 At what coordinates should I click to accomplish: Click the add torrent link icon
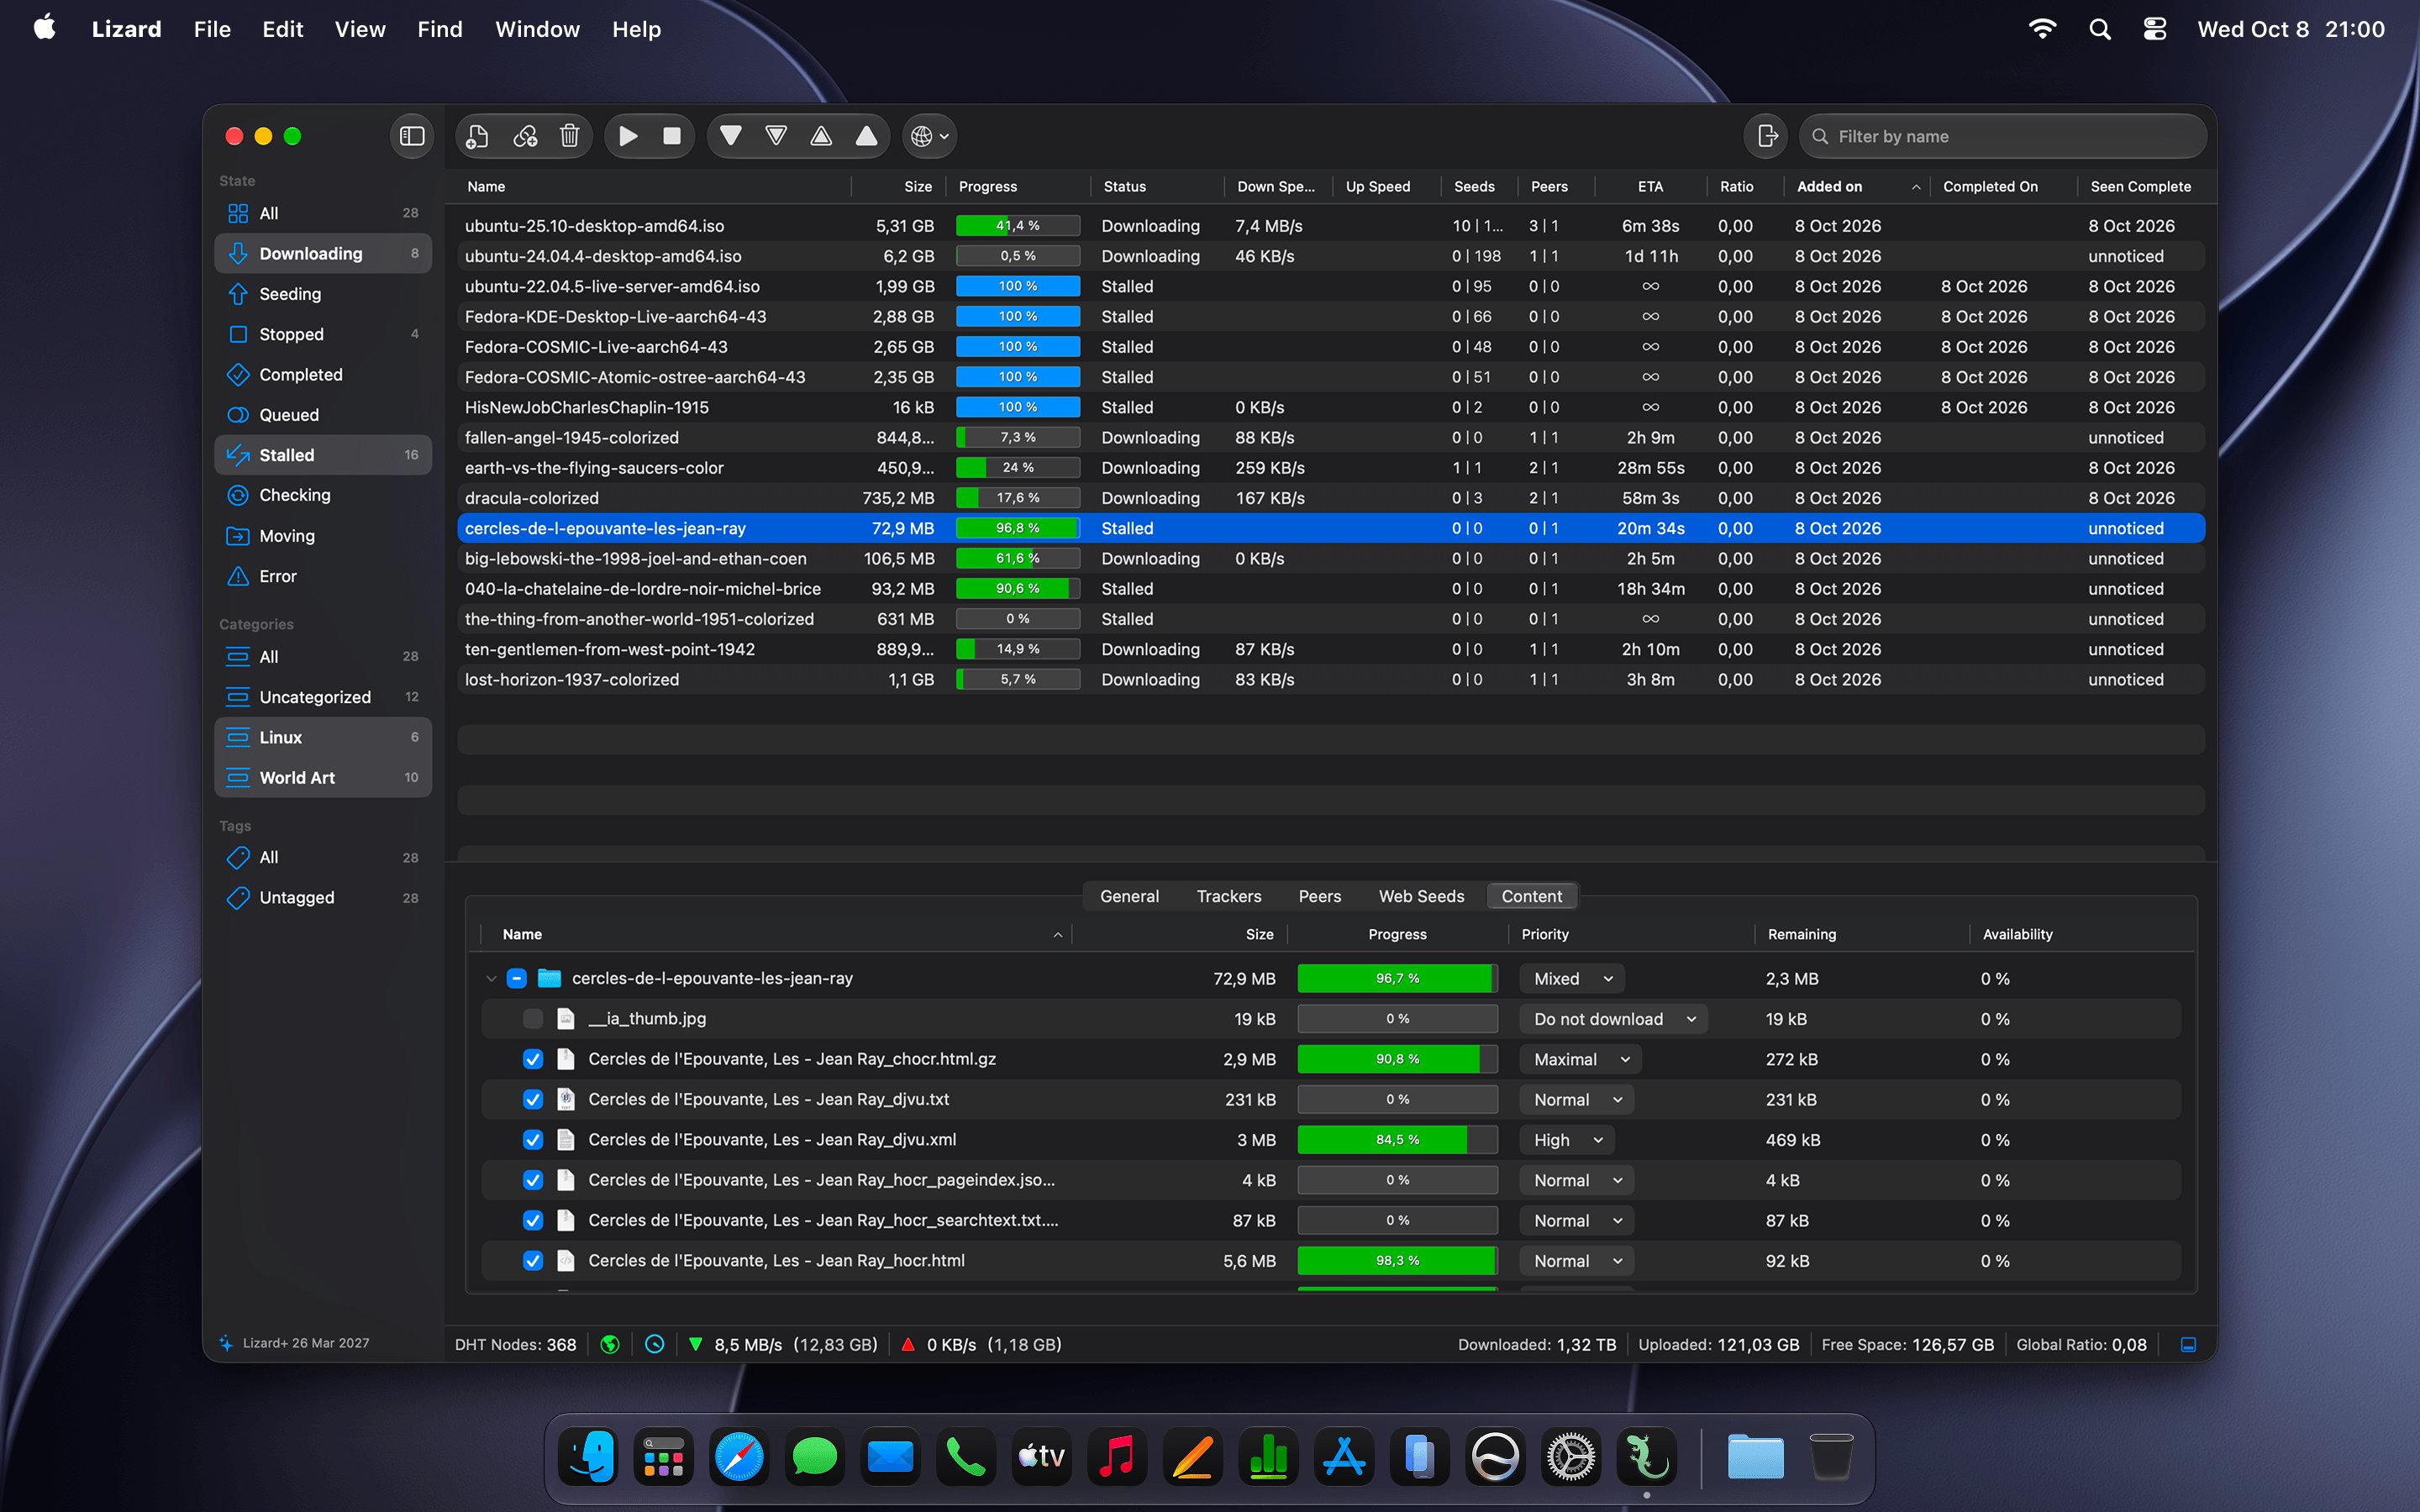coord(524,136)
